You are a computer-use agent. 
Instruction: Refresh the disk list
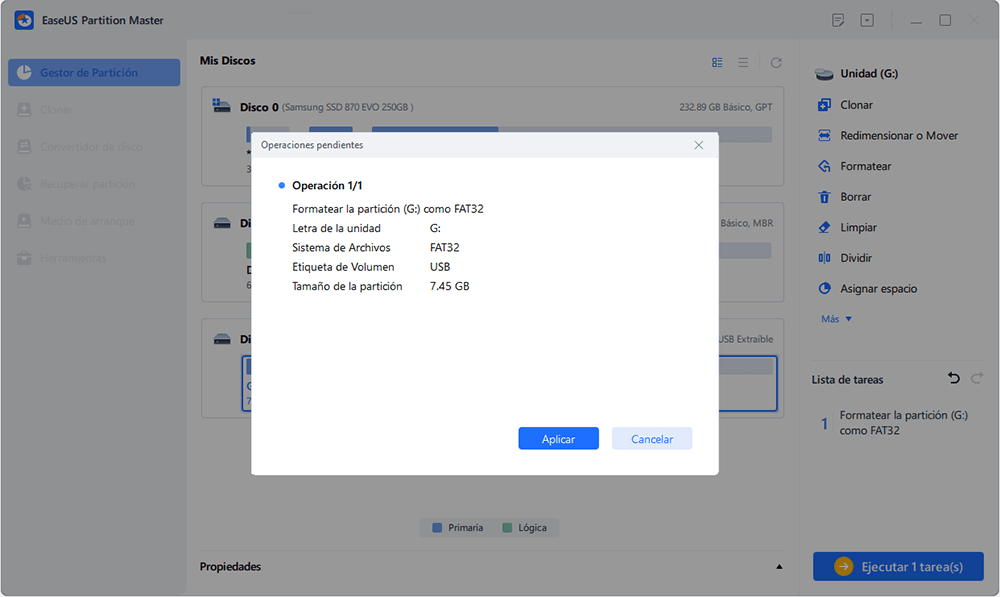[776, 63]
